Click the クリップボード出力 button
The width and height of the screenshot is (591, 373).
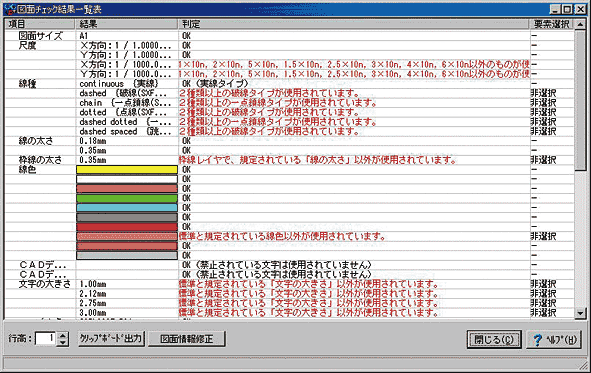111,338
